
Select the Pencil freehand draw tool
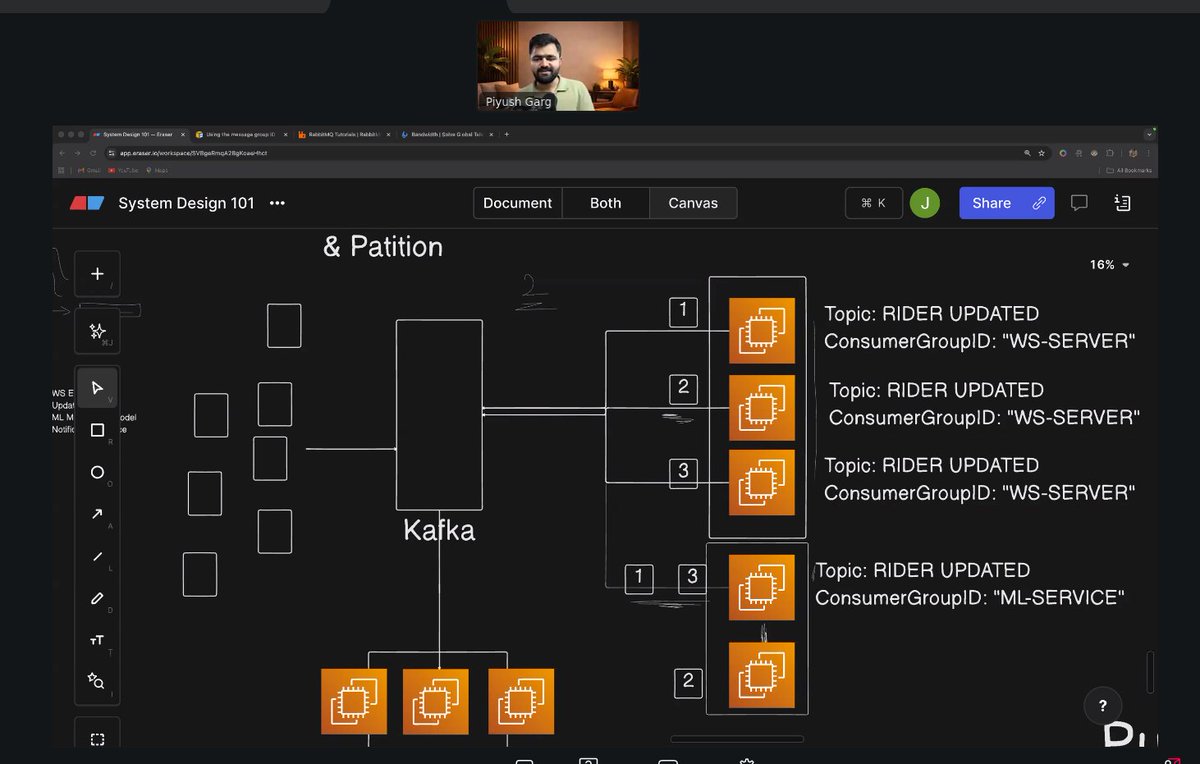click(x=97, y=598)
